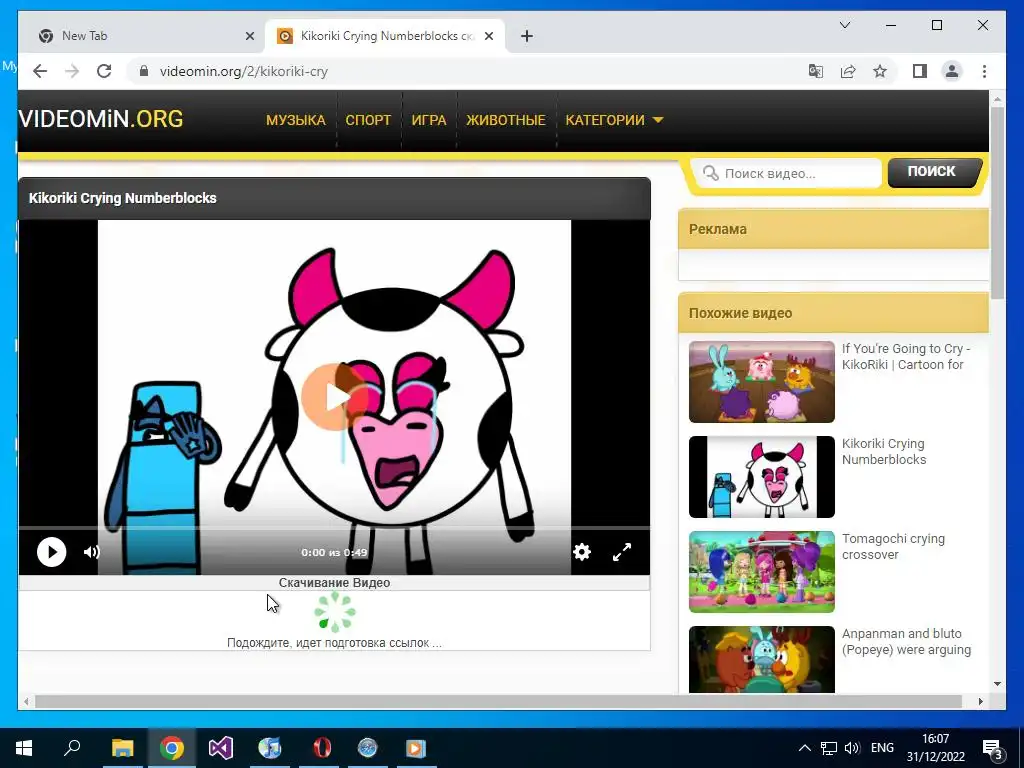This screenshot has width=1024, height=768.
Task: Click the volume tray icon
Action: pos(852,748)
